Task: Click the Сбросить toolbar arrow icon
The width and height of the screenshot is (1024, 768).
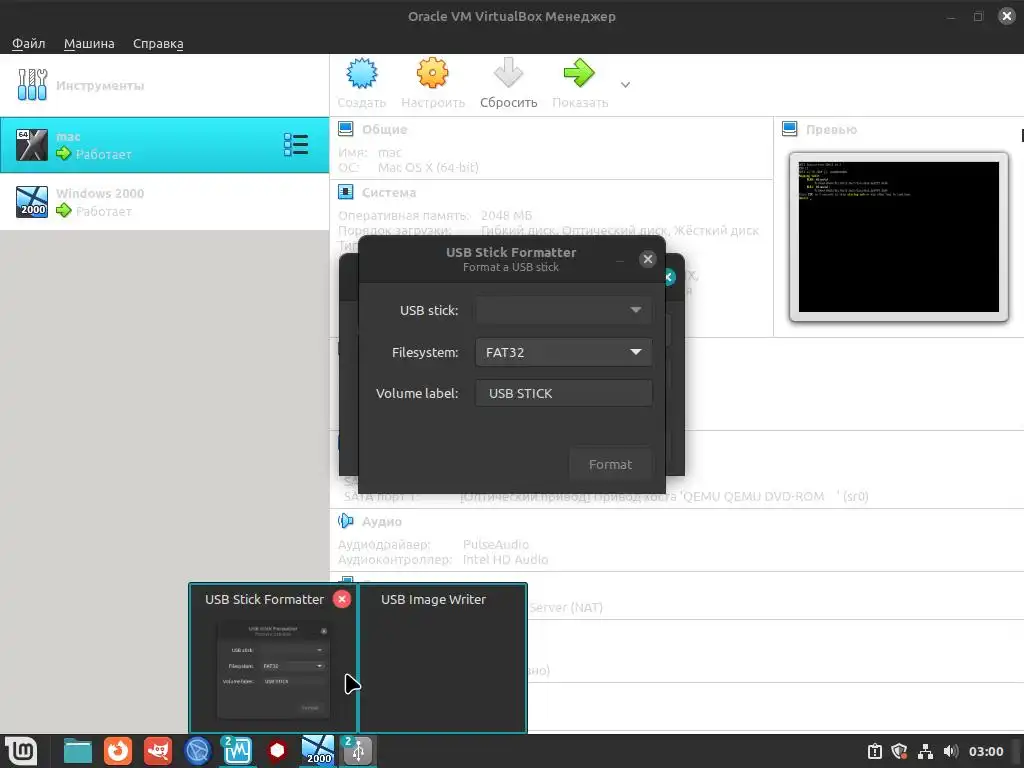Action: [x=508, y=73]
